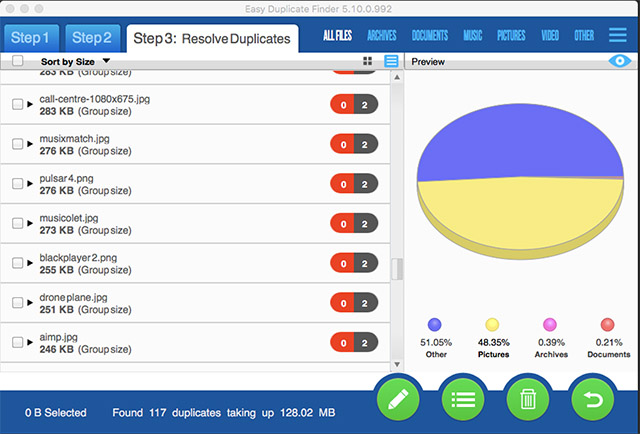Image resolution: width=640 pixels, height=434 pixels.
Task: Go to Step 2 tab
Action: [x=93, y=39]
